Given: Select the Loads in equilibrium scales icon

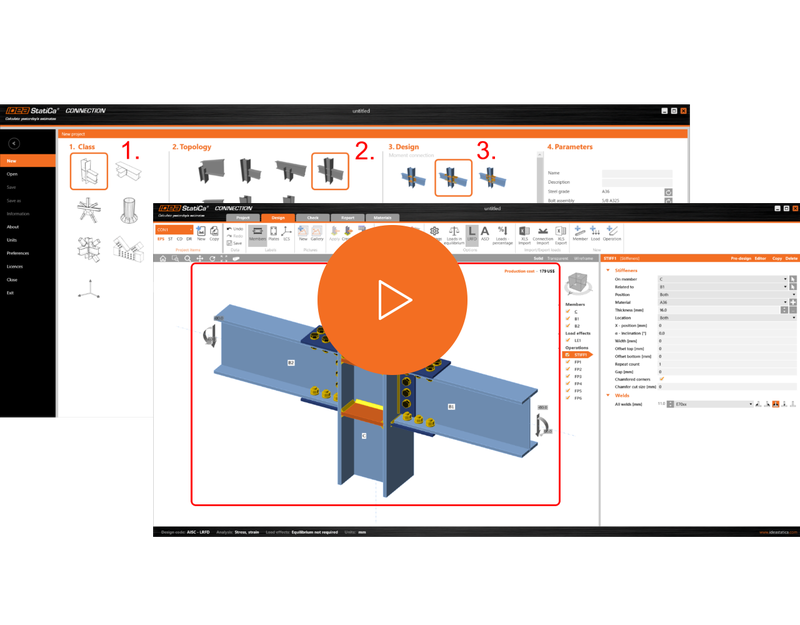Looking at the screenshot, I should click(x=454, y=235).
